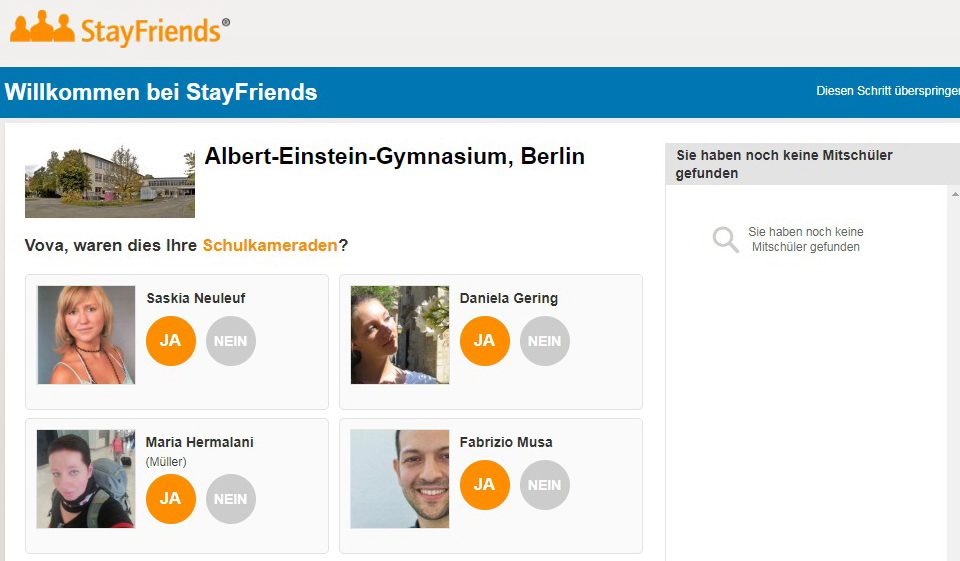
Task: Click the Albert-Einstein-Gymnasium, Berlin heading
Action: pyautogui.click(x=394, y=157)
